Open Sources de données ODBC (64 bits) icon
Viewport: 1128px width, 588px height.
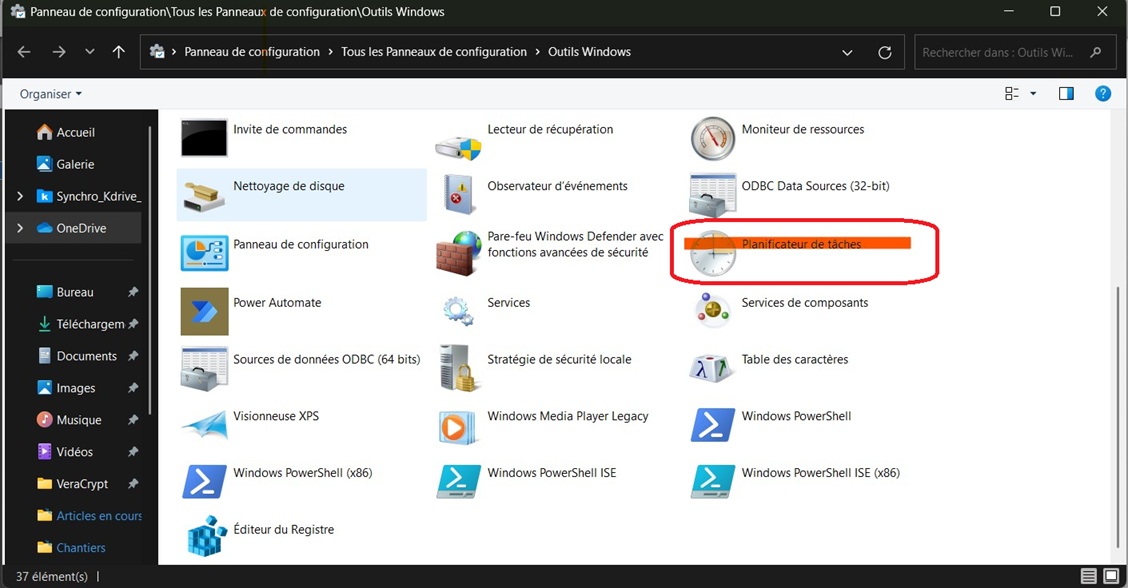204,368
